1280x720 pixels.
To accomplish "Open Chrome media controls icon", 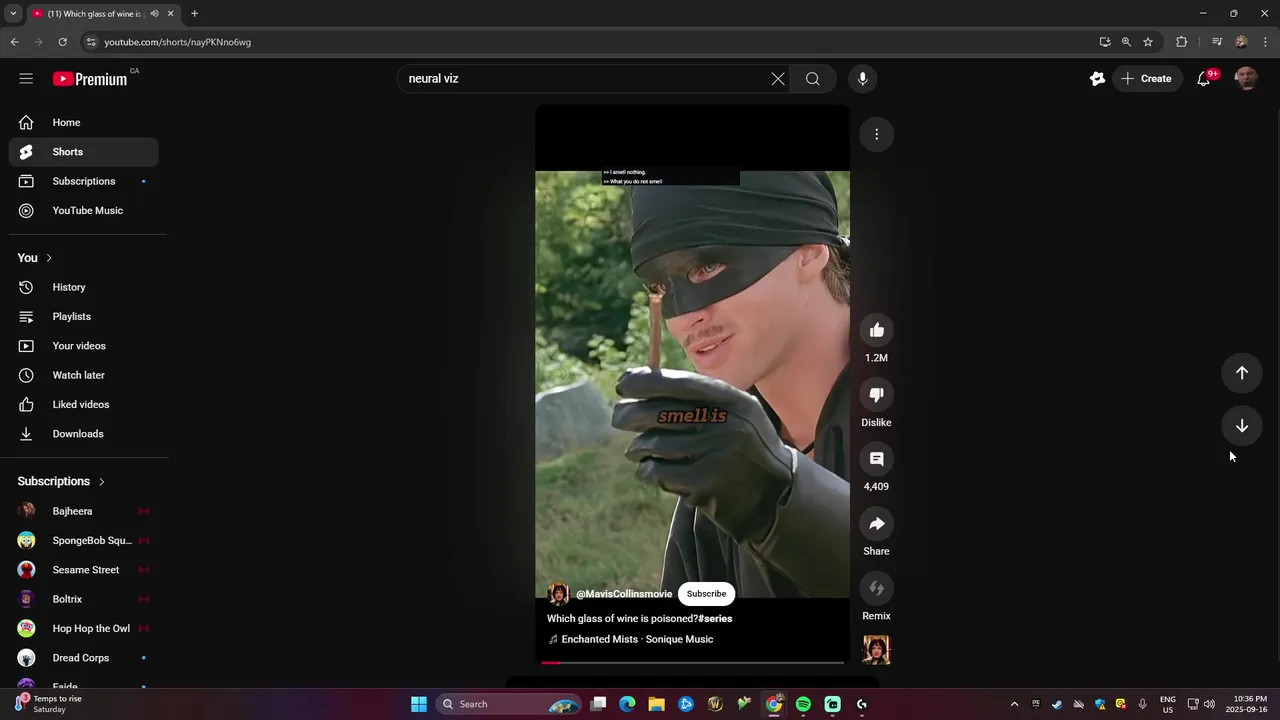I will (1217, 42).
